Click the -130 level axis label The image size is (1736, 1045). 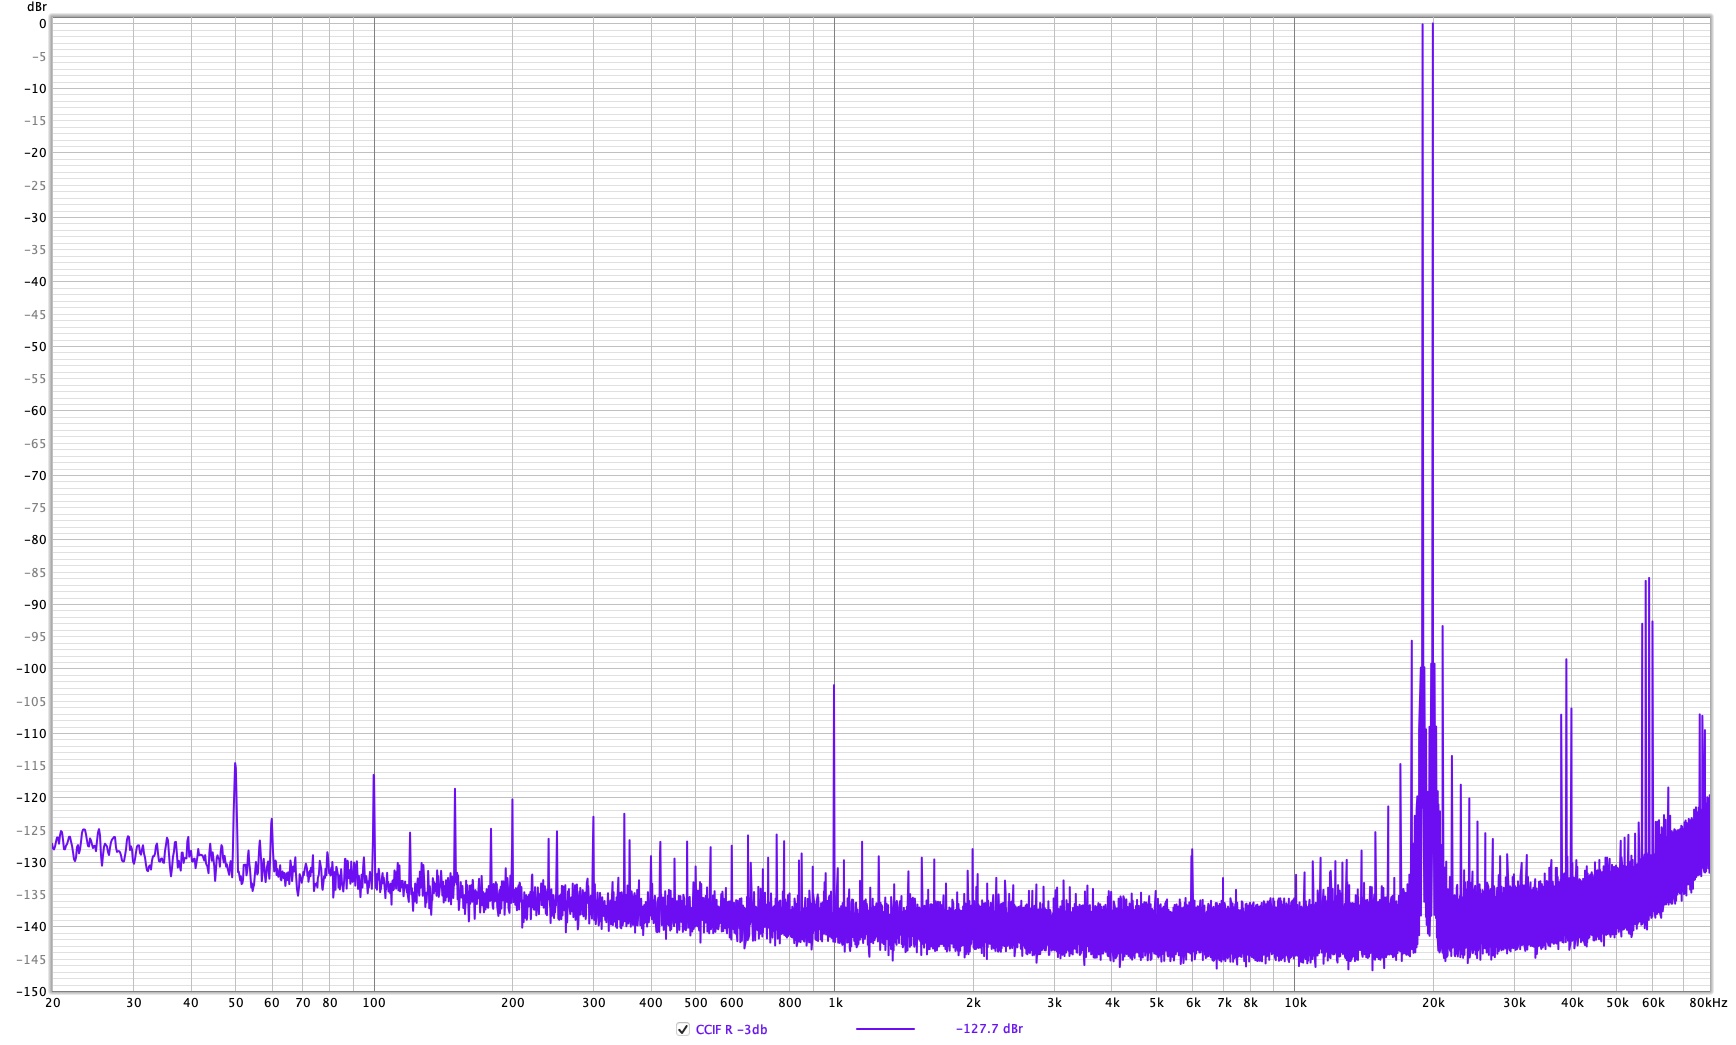[31, 862]
